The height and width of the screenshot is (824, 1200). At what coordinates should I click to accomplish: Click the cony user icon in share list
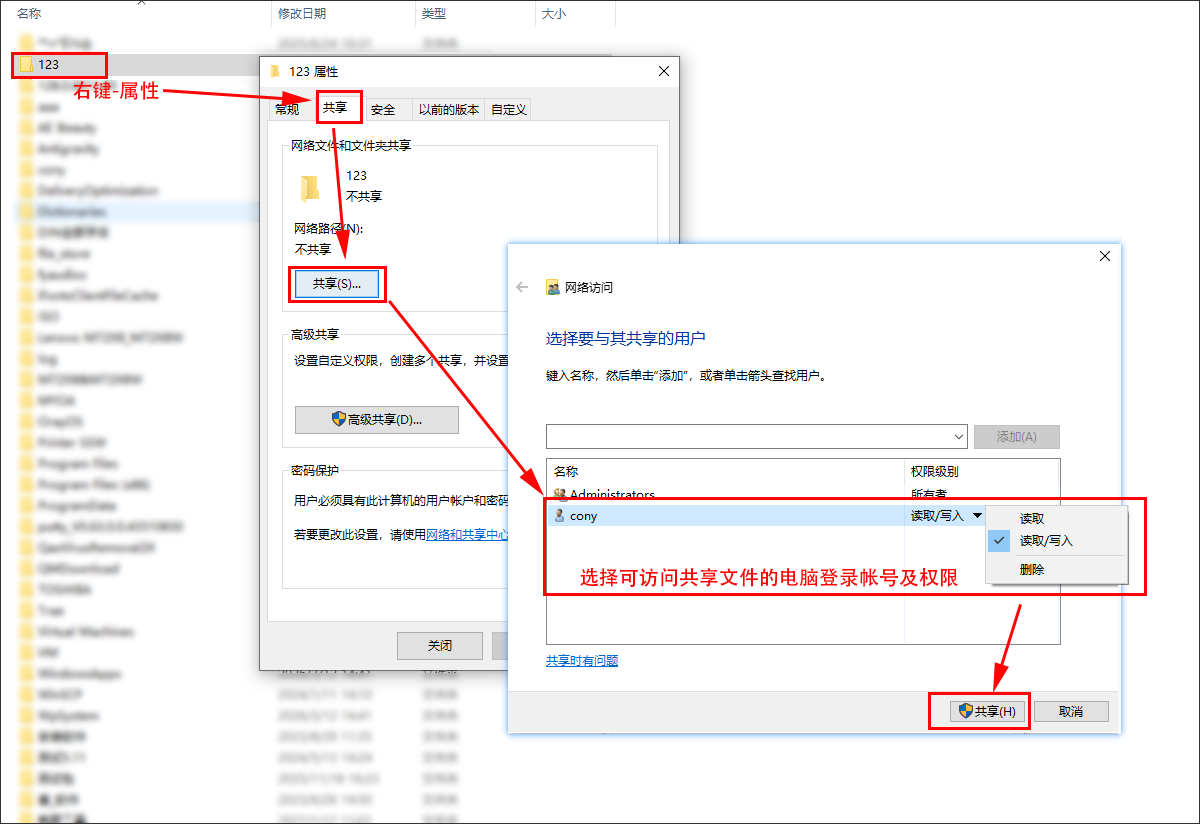click(560, 516)
